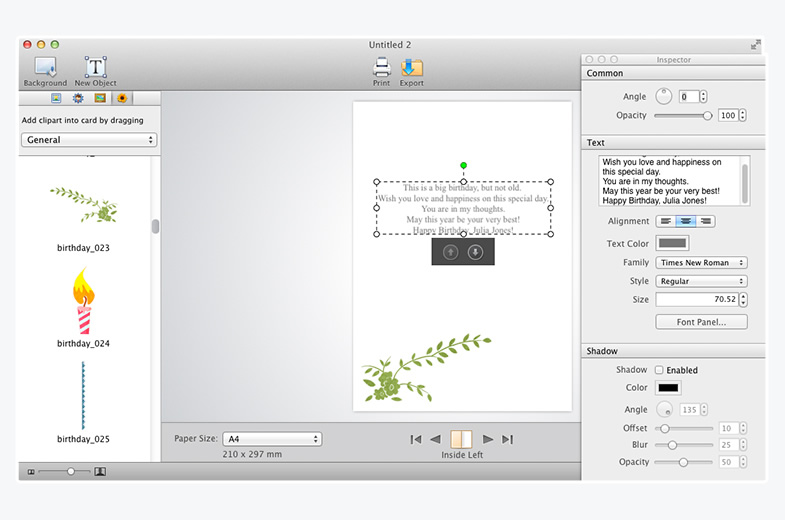Set text alignment to right
785x520 pixels.
point(705,221)
